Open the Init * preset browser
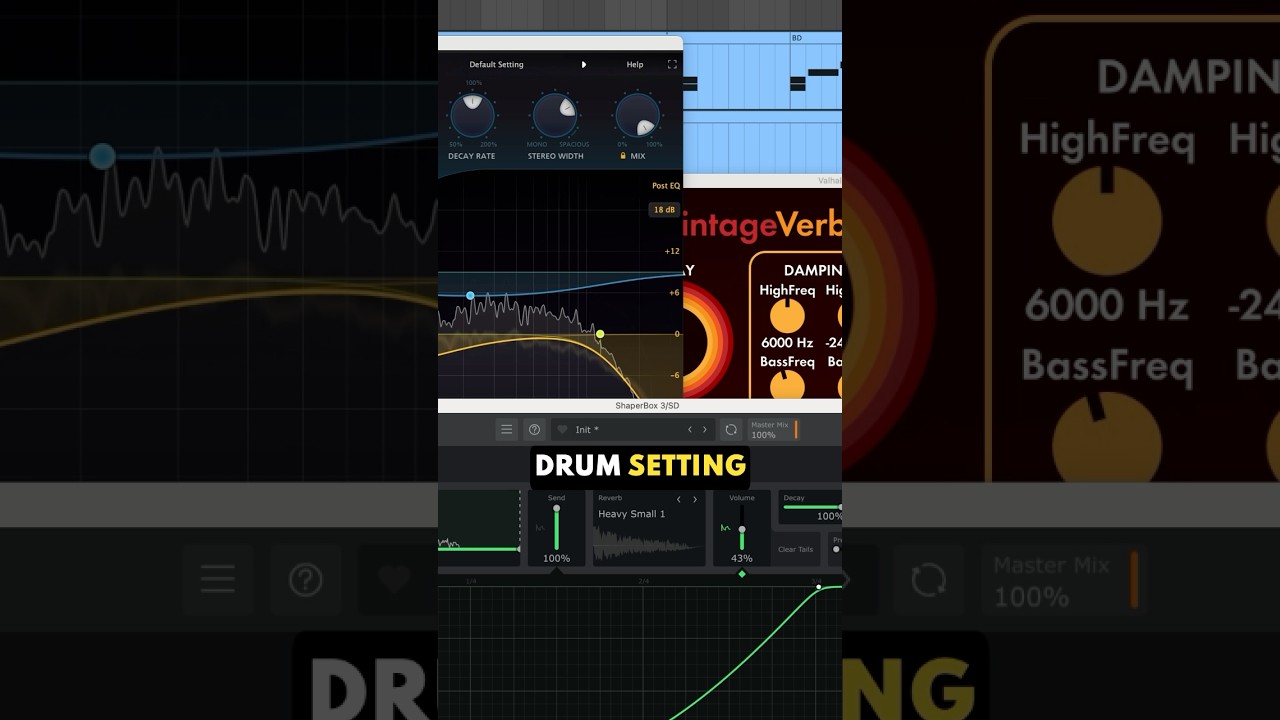 (x=632, y=430)
